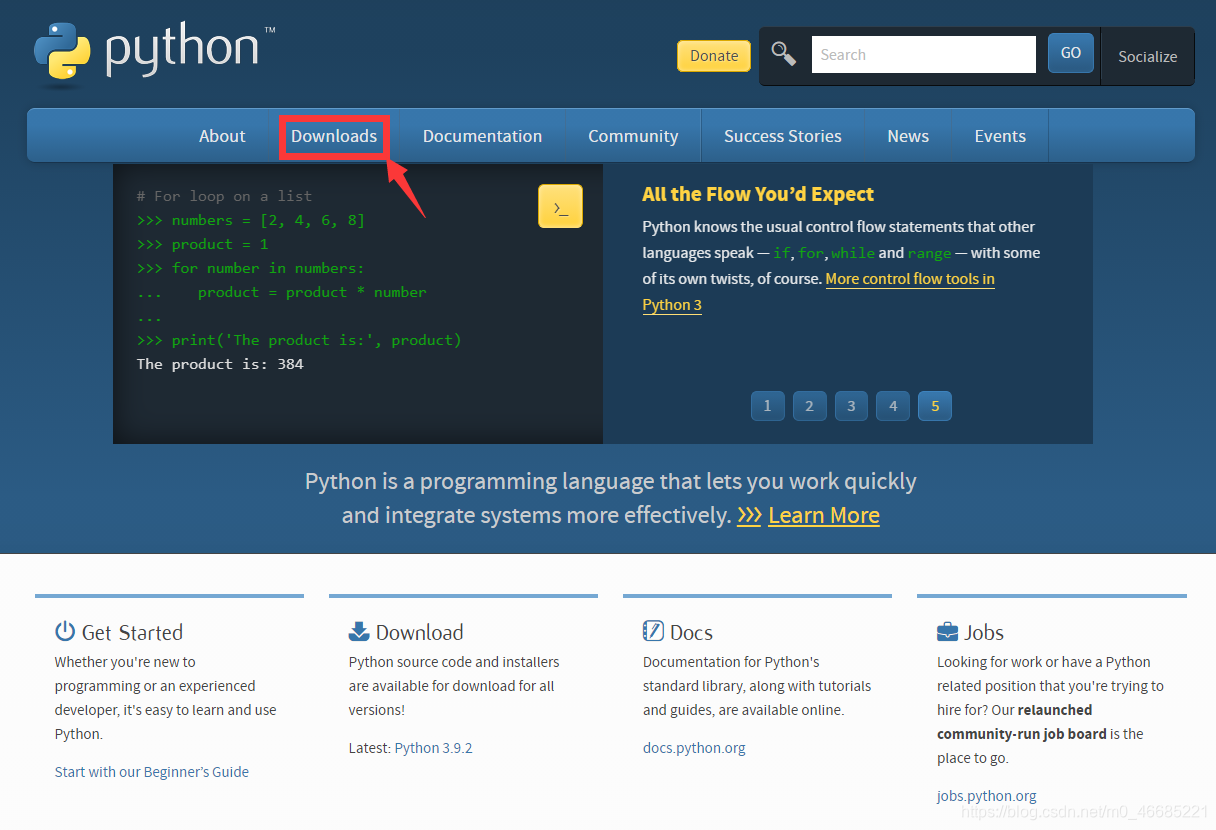
Task: Open the Events menu
Action: point(1000,136)
